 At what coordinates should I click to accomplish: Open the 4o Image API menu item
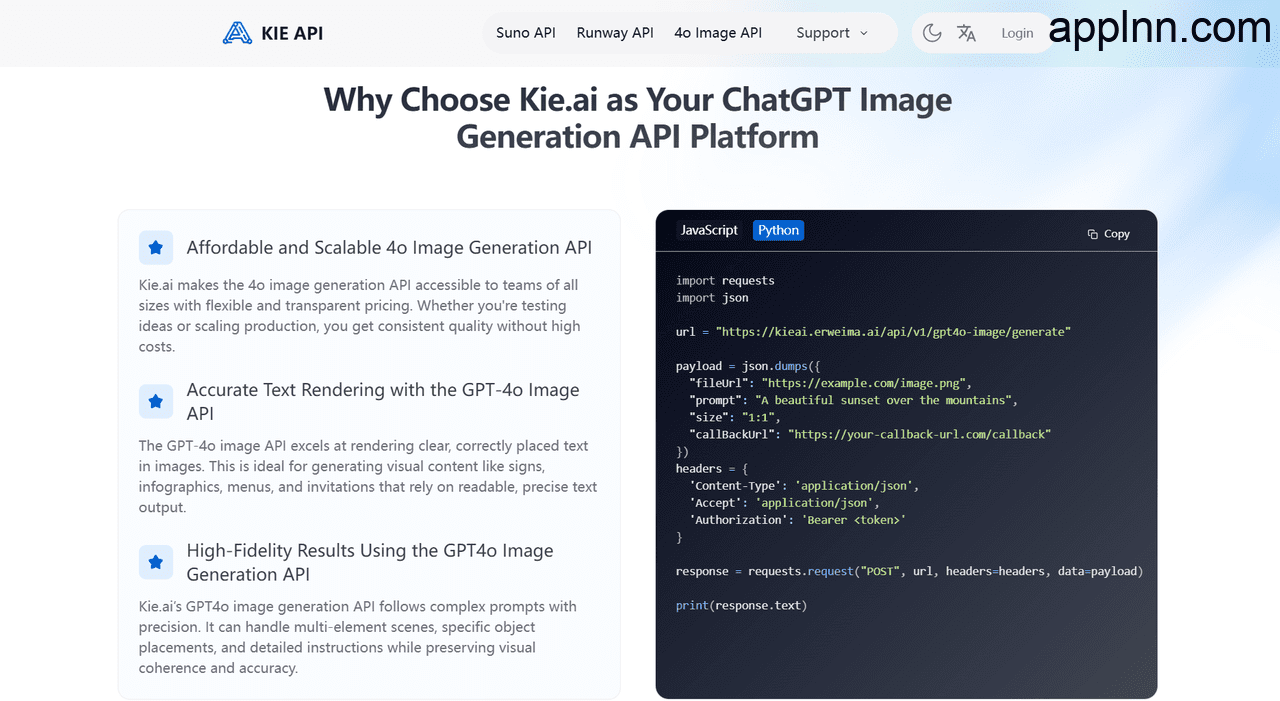click(718, 33)
